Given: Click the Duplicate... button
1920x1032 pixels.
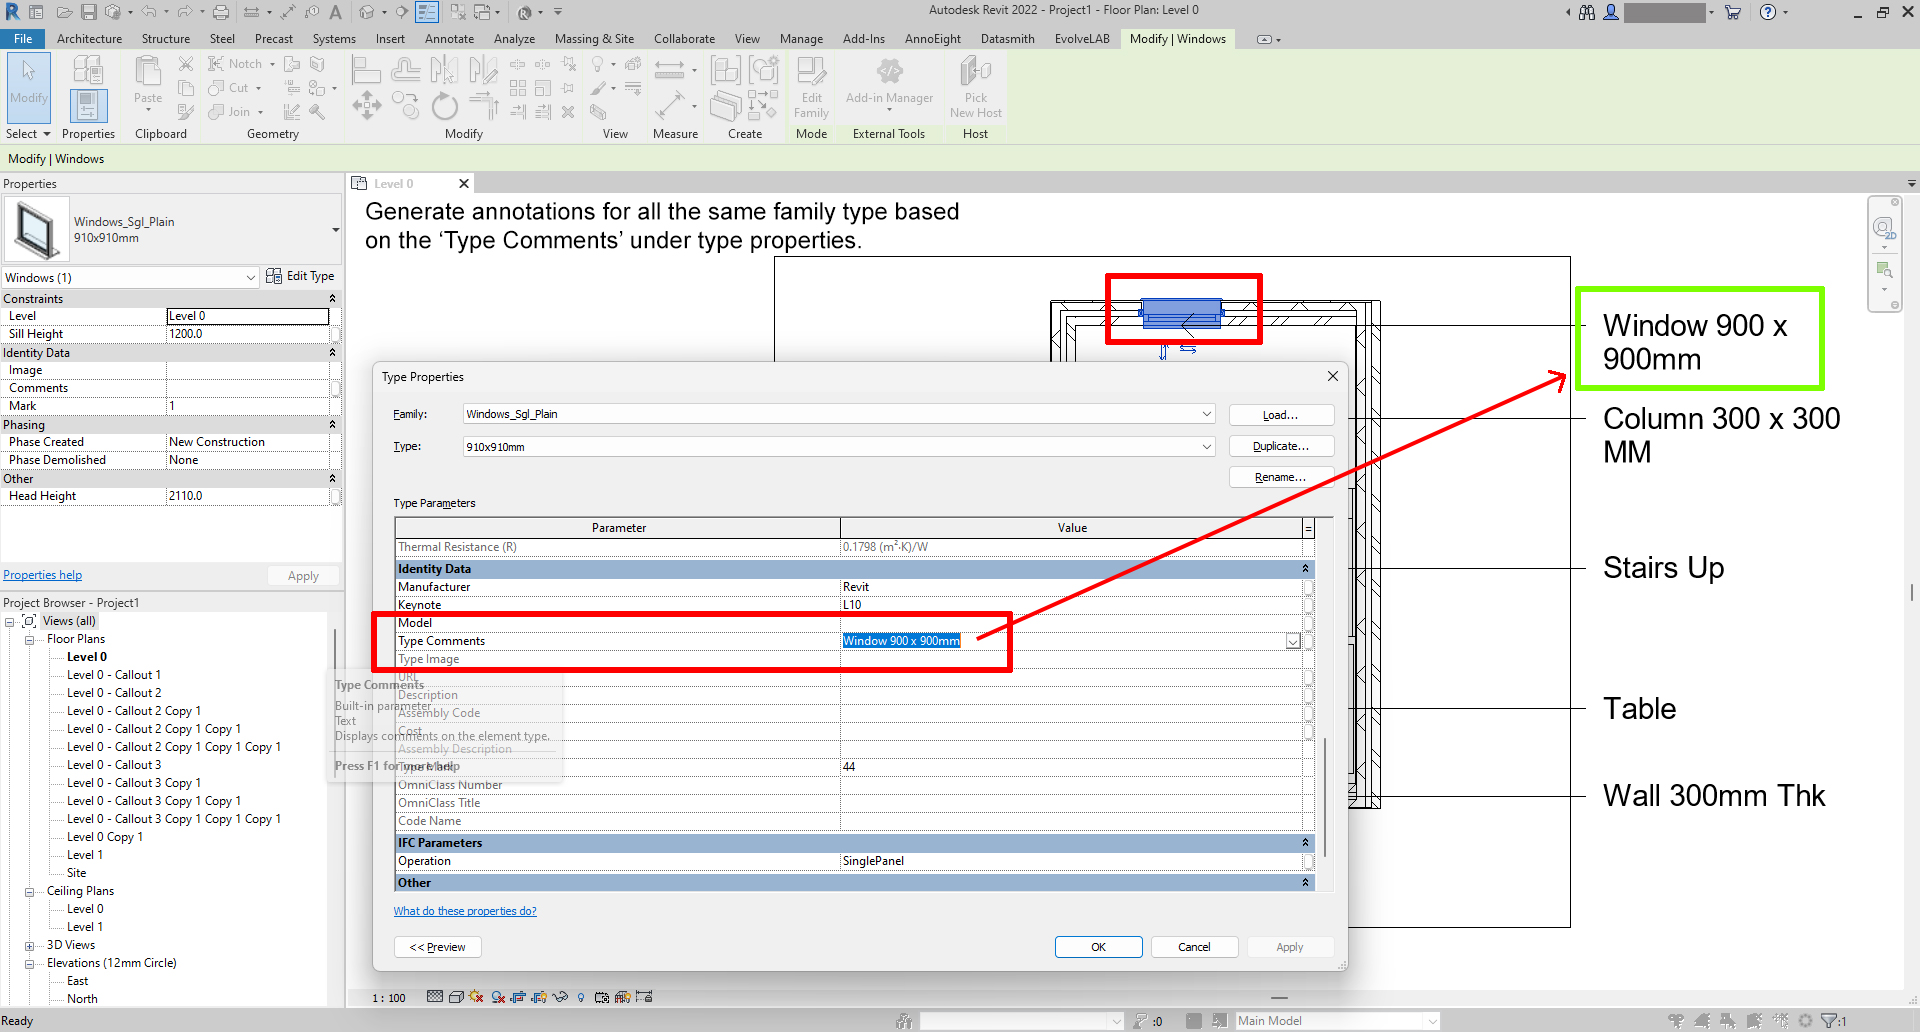Looking at the screenshot, I should pos(1281,446).
